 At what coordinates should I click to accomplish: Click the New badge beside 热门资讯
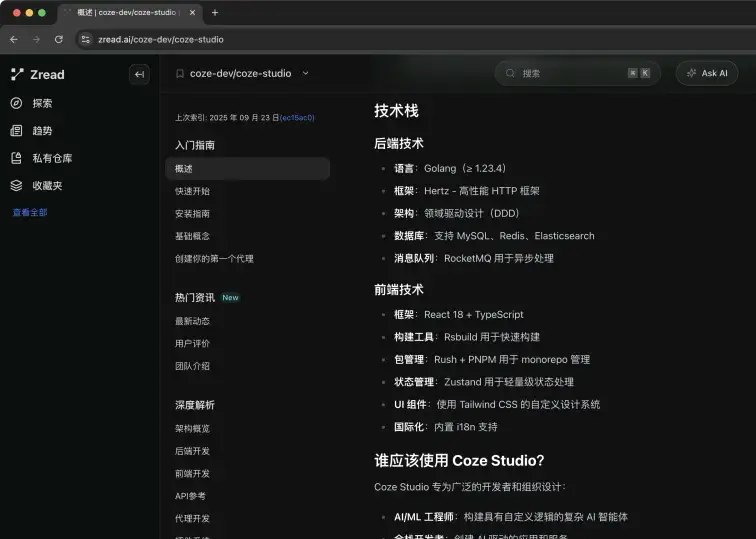click(x=230, y=298)
